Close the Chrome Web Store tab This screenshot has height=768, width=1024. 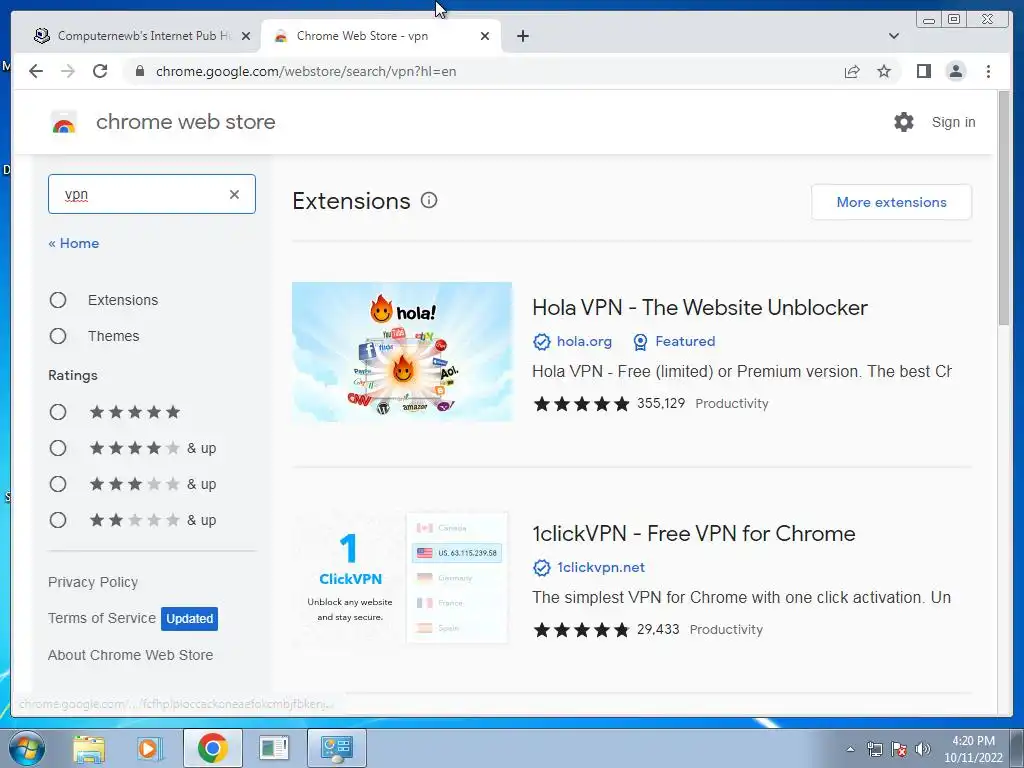485,36
